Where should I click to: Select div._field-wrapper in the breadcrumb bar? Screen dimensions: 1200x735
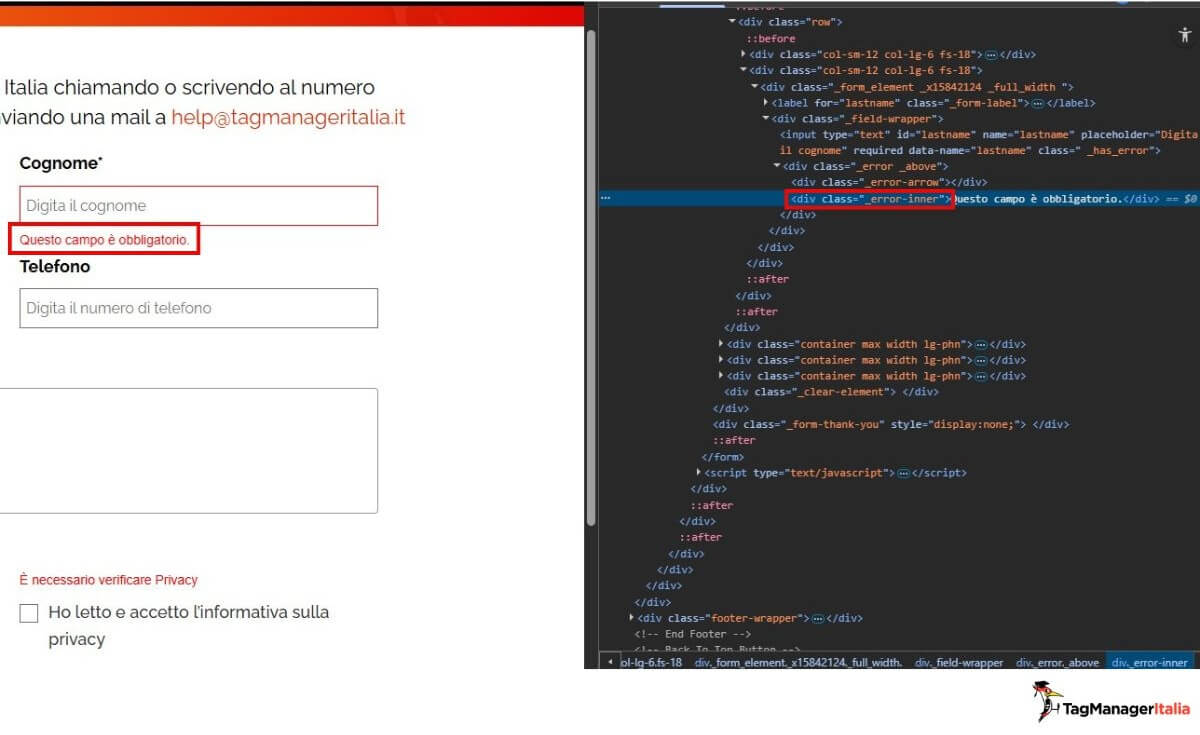click(x=958, y=662)
